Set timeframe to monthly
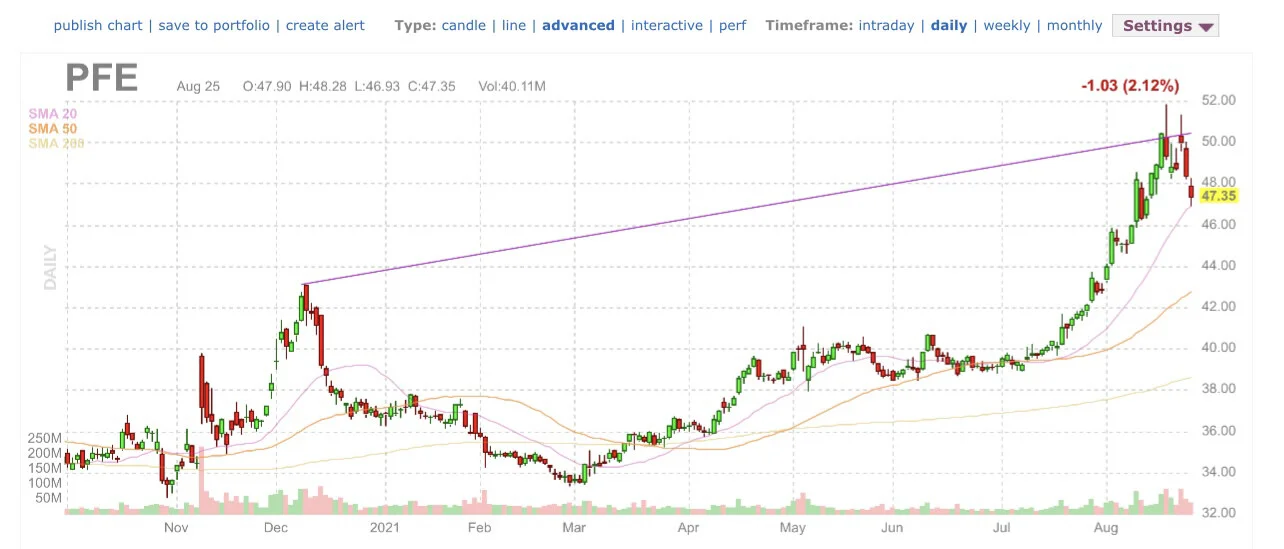 [1074, 26]
